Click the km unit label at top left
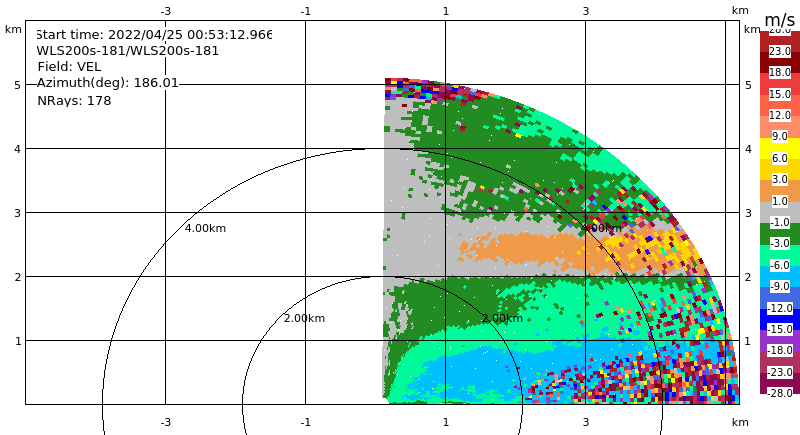800x435 pixels. coord(13,30)
